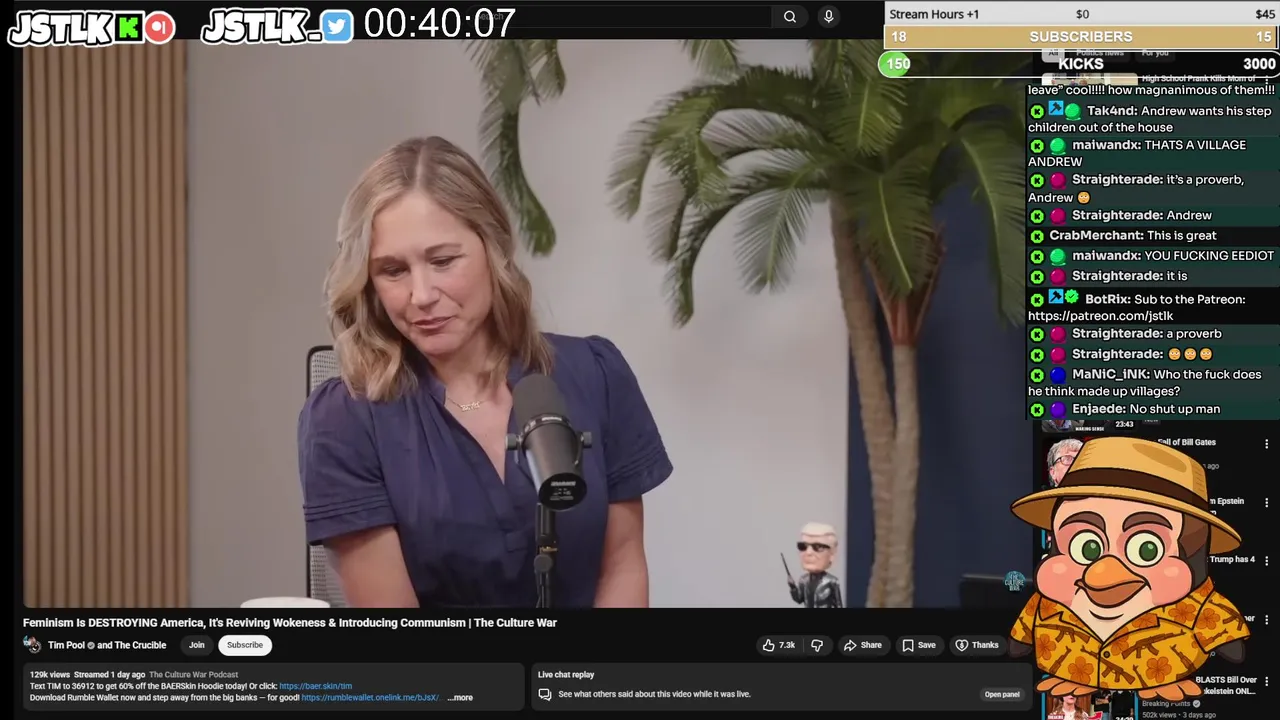
Task: Click the Thanks button
Action: [x=977, y=645]
